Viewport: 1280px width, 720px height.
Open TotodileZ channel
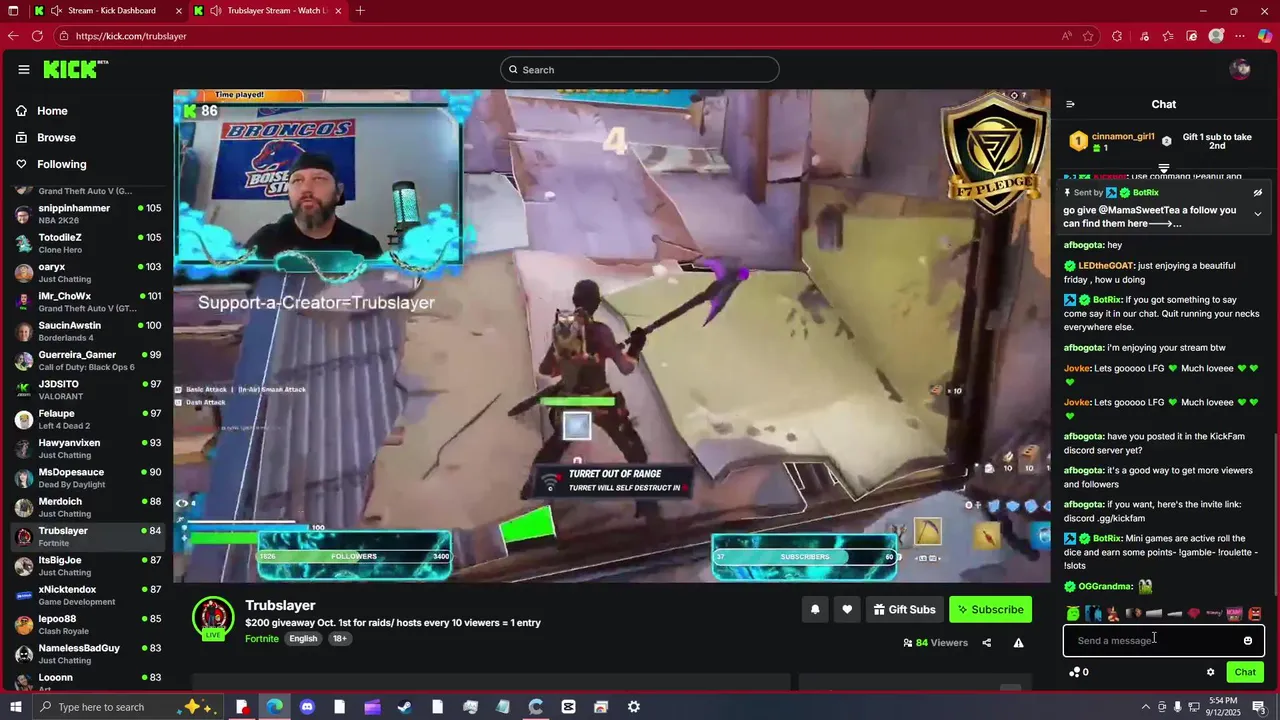click(x=88, y=243)
